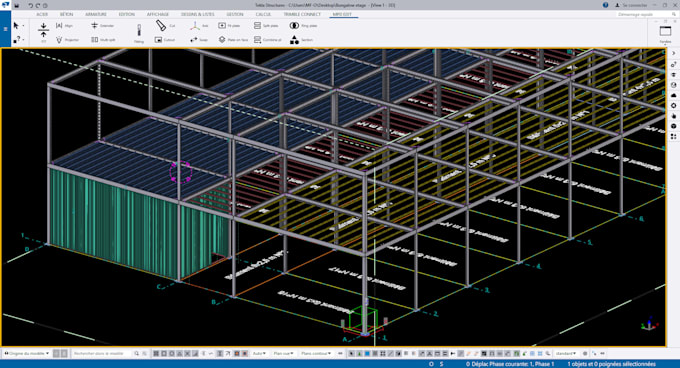680x368 pixels.
Task: Open the ACIER ribbon tab
Action: click(42, 14)
